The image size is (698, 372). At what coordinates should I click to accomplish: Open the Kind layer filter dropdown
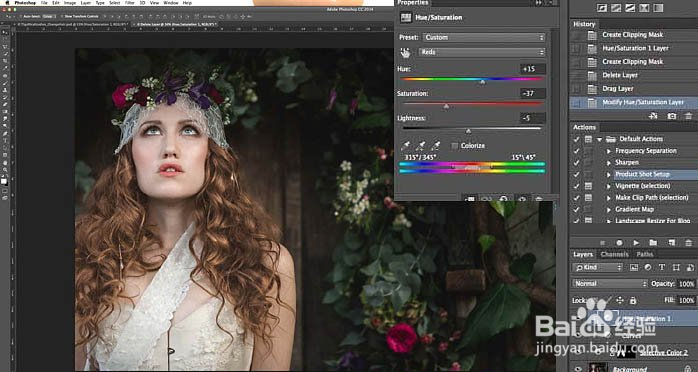(597, 267)
